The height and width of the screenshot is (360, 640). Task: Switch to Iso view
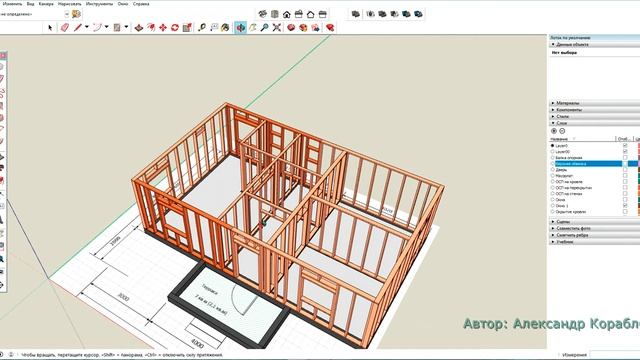tap(262, 14)
